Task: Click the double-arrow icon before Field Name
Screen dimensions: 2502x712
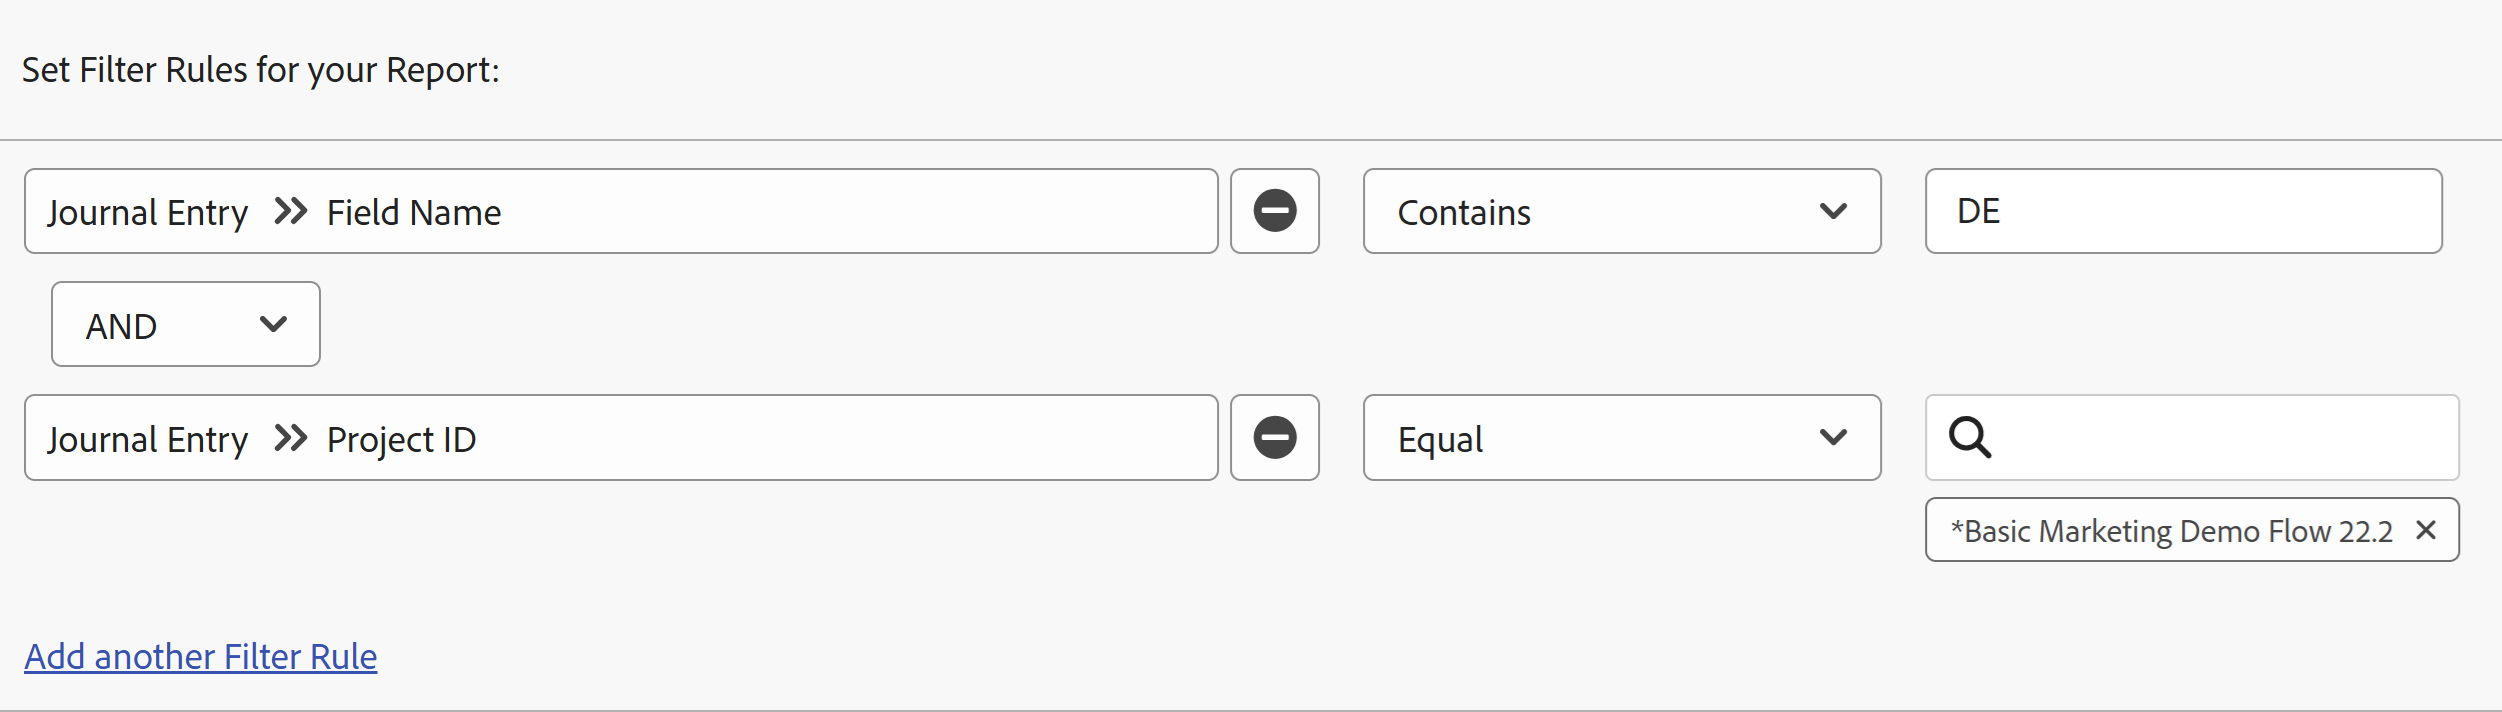Action: (290, 212)
